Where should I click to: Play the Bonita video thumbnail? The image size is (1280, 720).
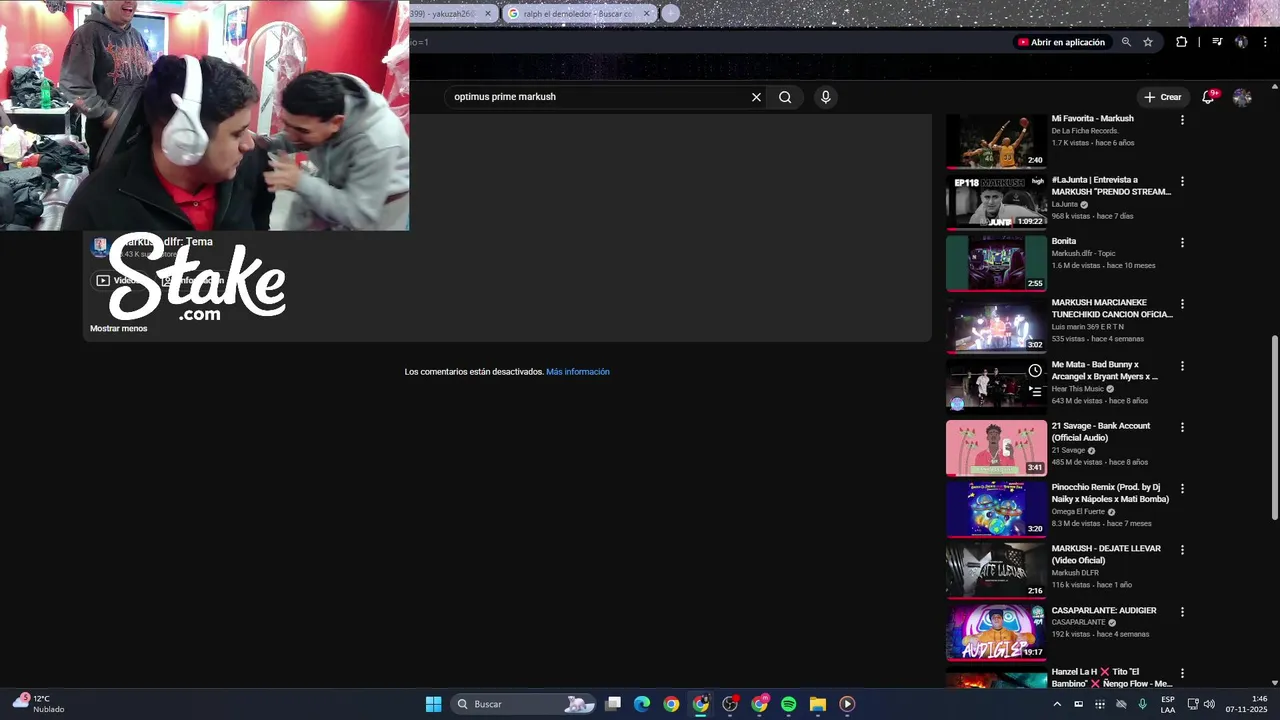pyautogui.click(x=996, y=263)
